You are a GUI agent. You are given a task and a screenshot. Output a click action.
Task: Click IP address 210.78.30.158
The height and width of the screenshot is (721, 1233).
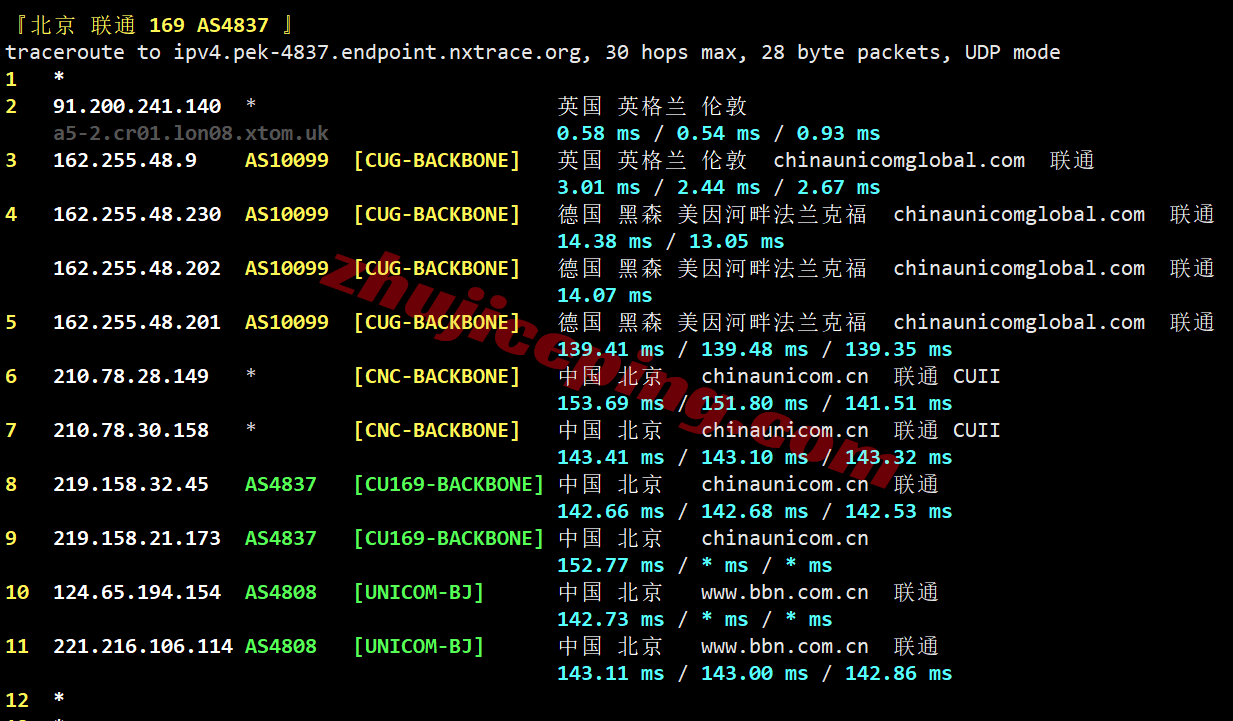coord(131,430)
